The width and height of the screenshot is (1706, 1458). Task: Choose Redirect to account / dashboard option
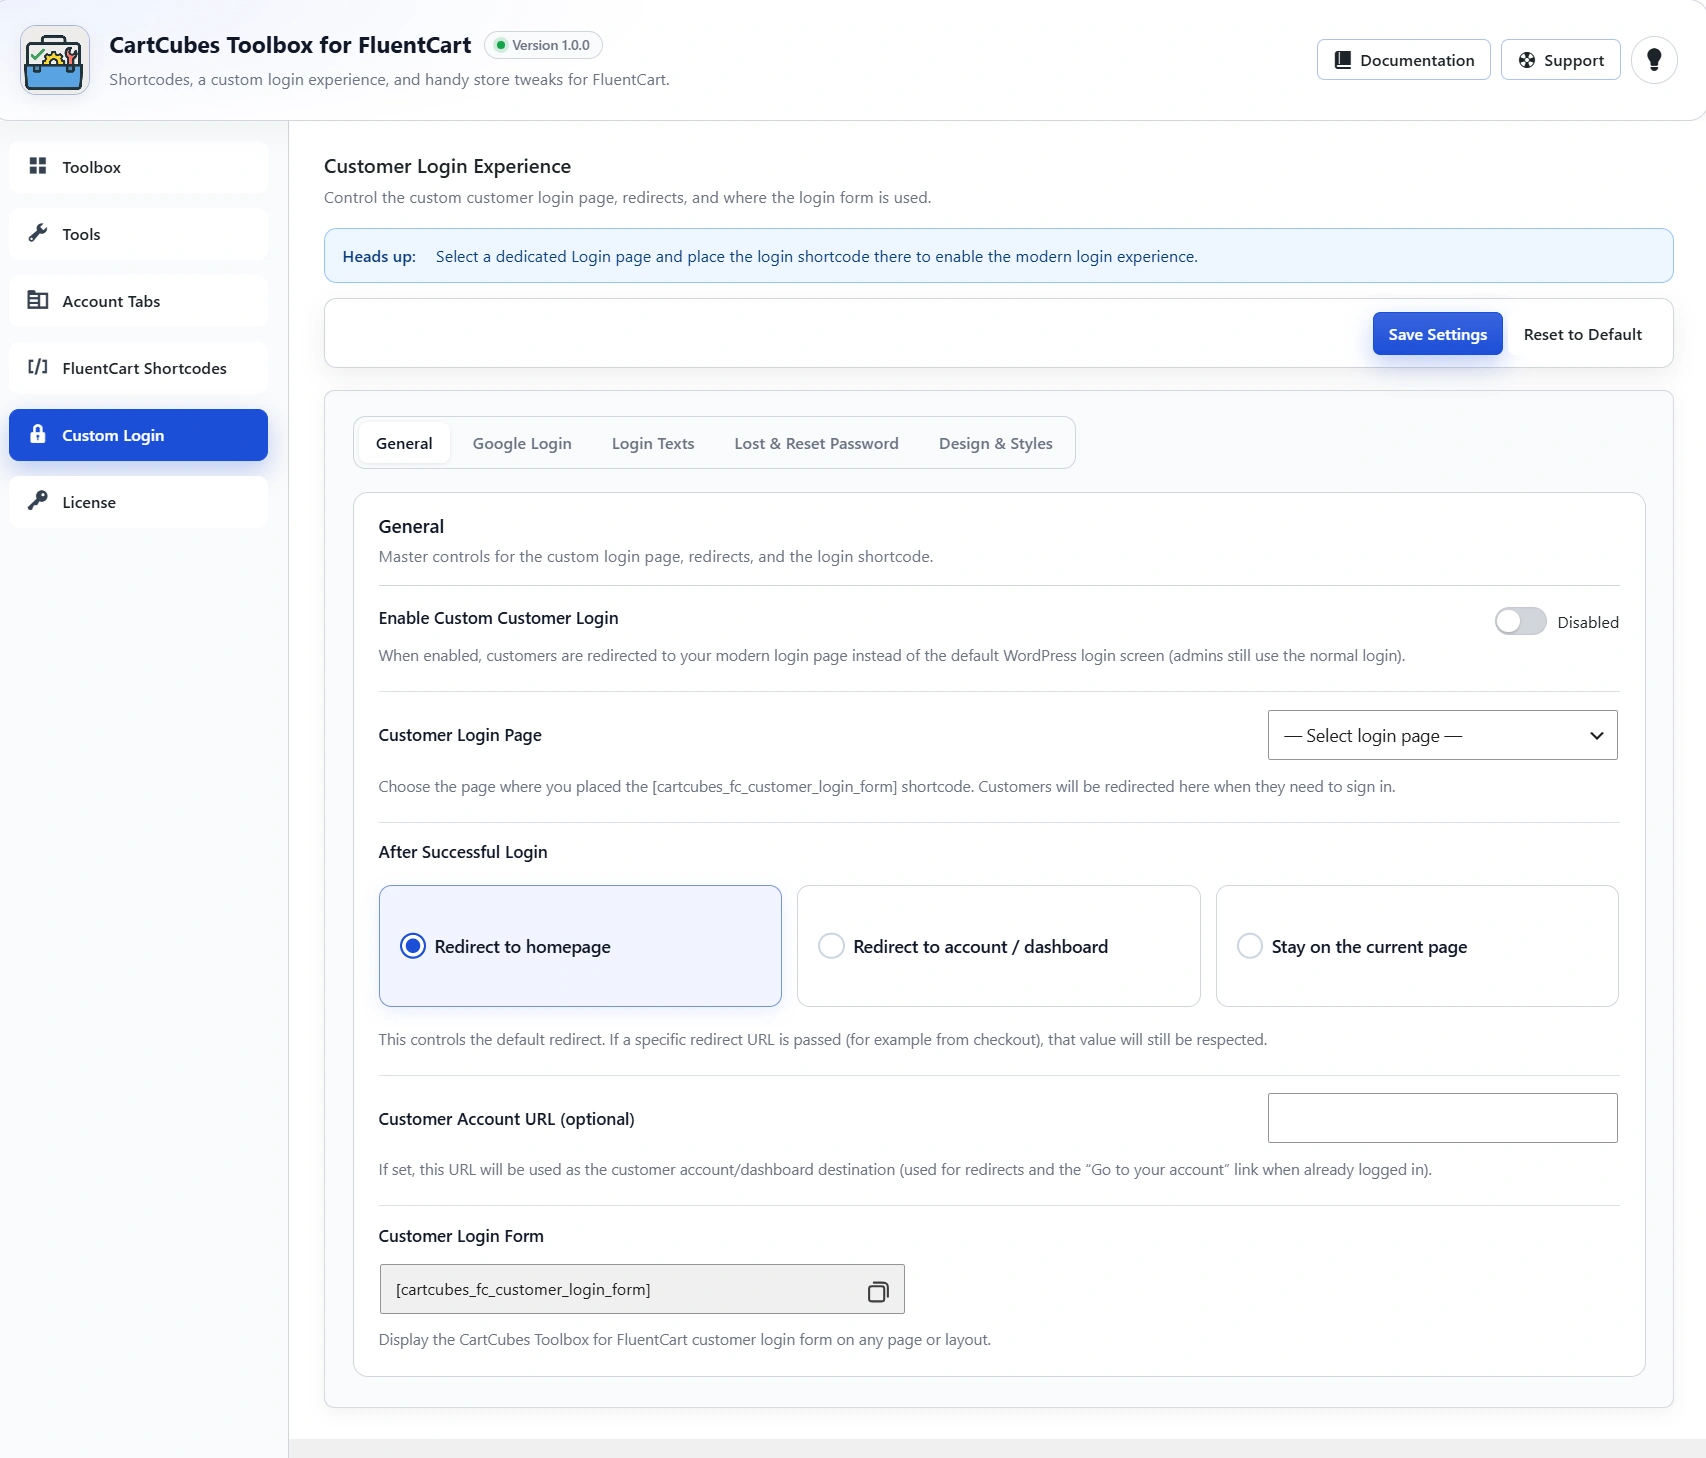[998, 946]
